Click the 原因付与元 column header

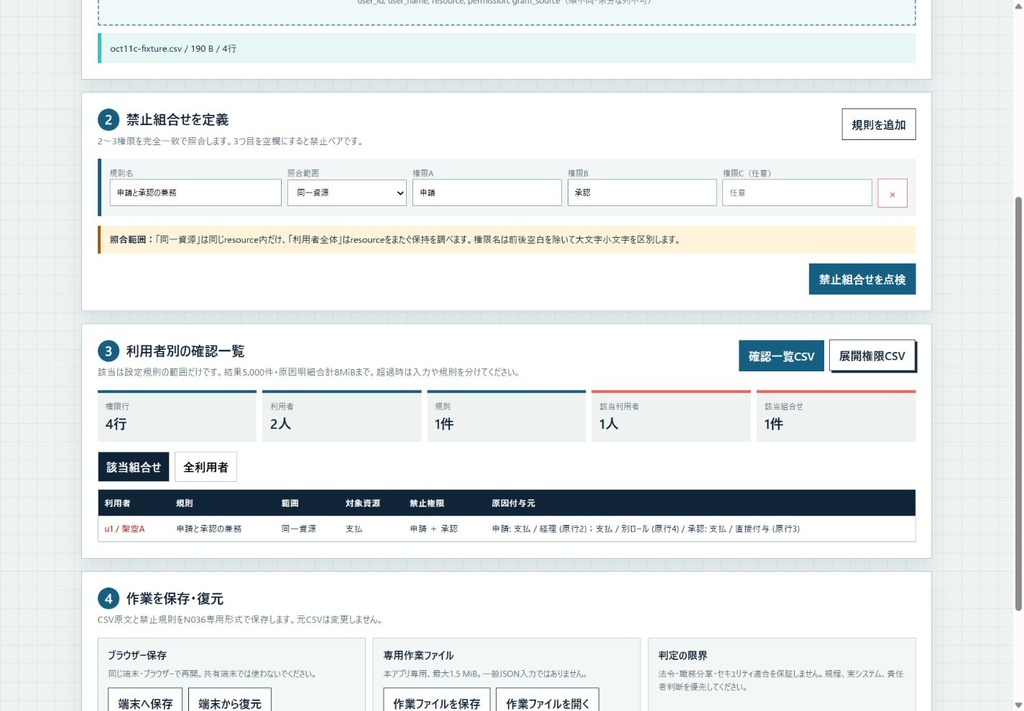pyautogui.click(x=513, y=503)
